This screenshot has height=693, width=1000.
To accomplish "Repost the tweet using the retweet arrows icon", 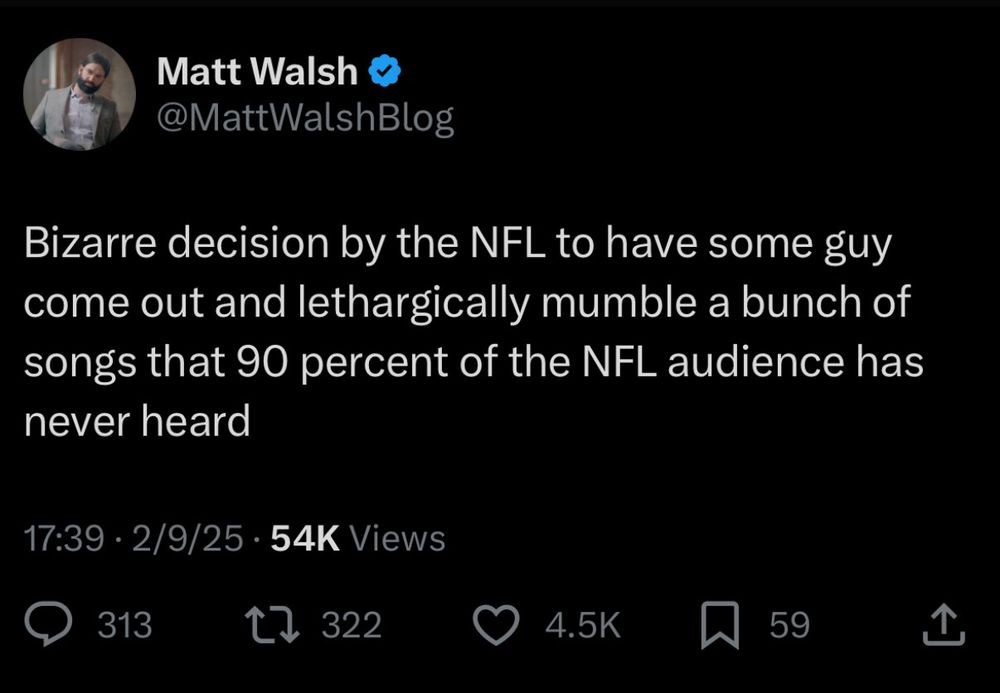I will click(x=272, y=625).
